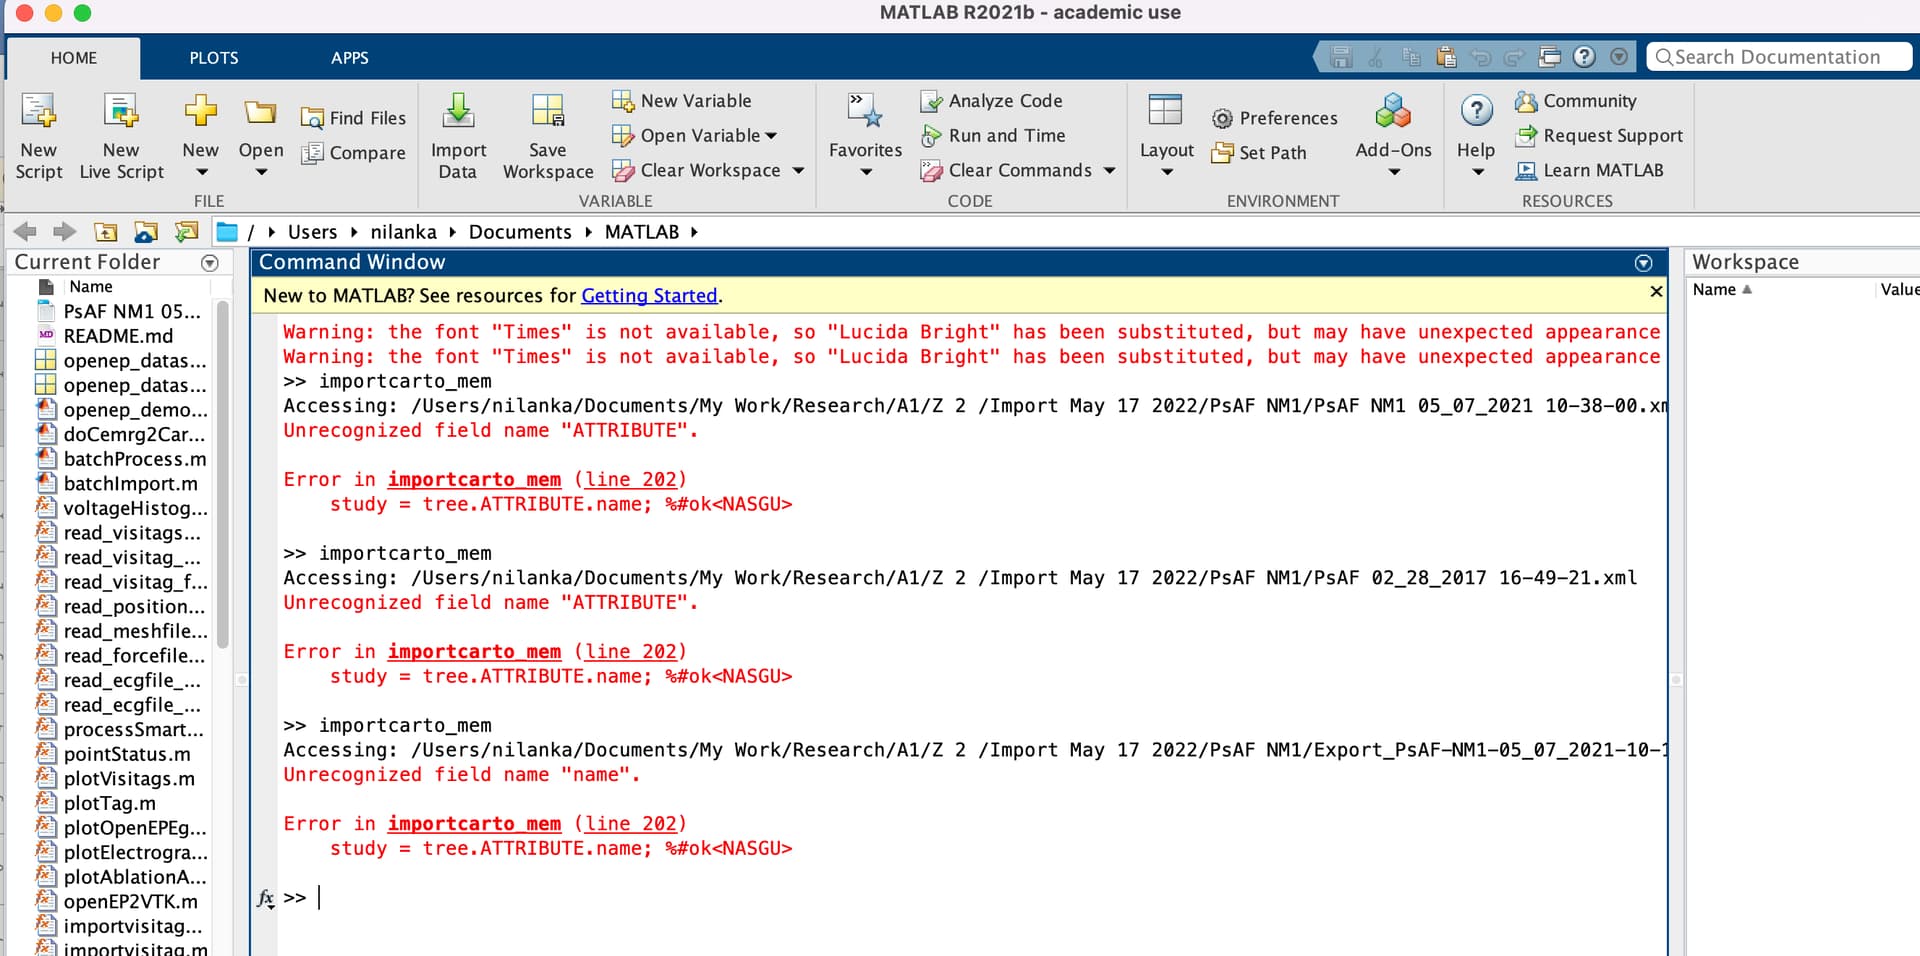Click the quick access help icon
The height and width of the screenshot is (956, 1920).
(1584, 57)
